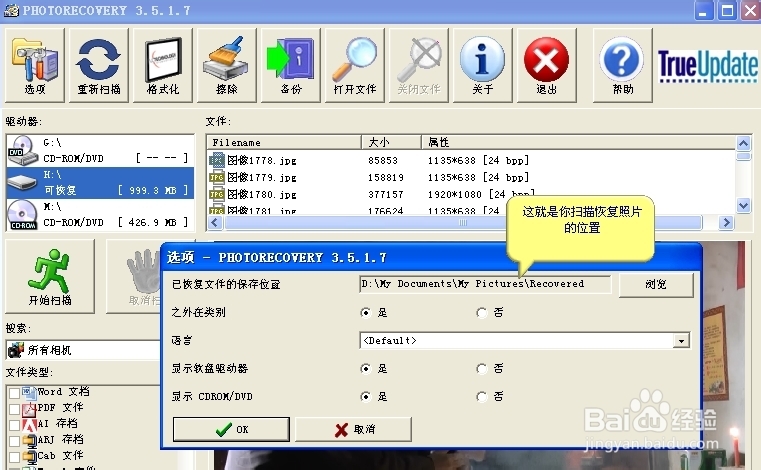Open the 所有相机 search combo box
The width and height of the screenshot is (761, 470).
[83, 350]
